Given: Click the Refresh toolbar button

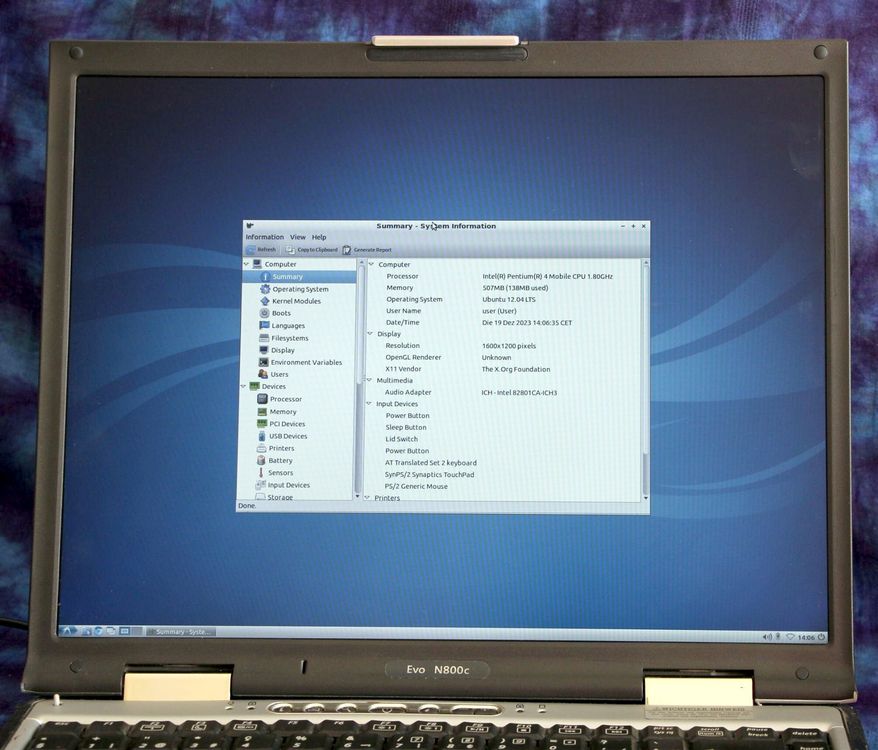Looking at the screenshot, I should pos(259,249).
